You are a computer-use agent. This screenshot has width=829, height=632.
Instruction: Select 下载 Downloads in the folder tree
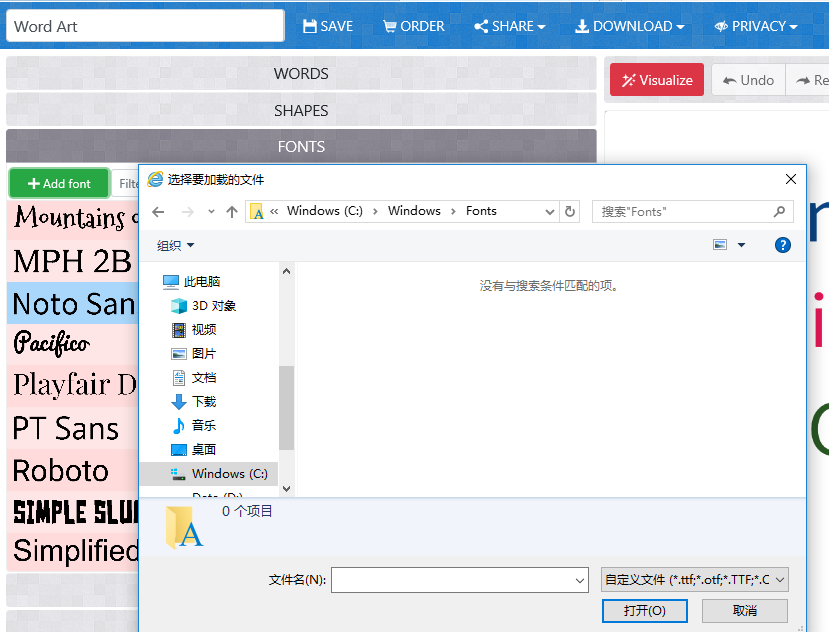pyautogui.click(x=204, y=401)
